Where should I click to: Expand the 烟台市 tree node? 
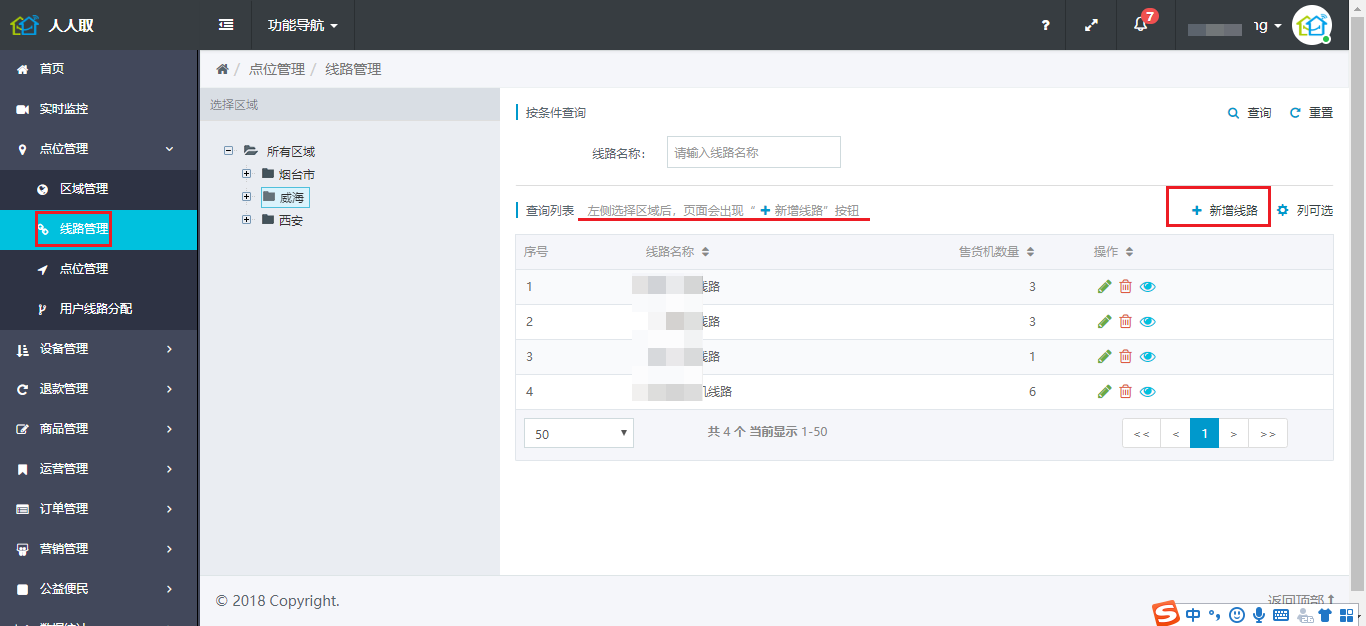point(246,174)
